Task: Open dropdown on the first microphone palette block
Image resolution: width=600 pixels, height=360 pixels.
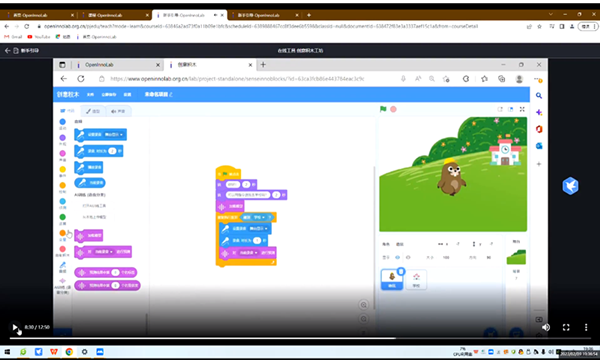Action: (x=113, y=135)
